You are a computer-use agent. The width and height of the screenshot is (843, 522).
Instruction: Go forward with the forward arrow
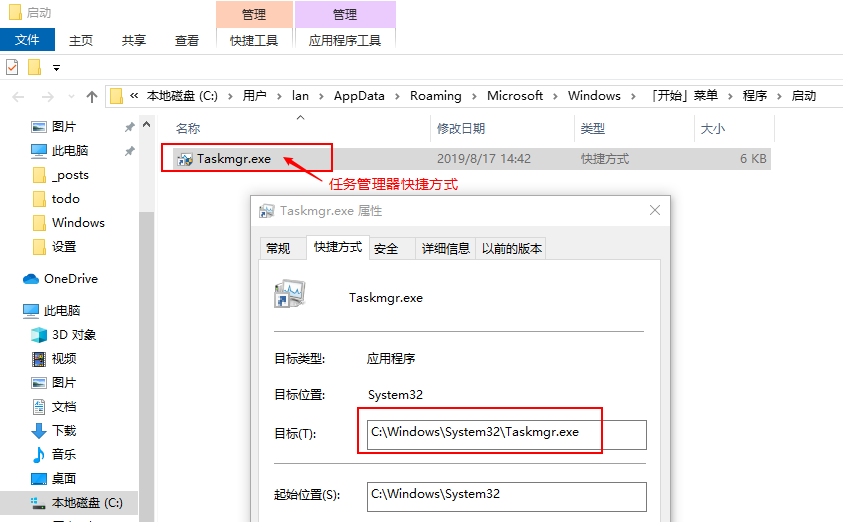pos(48,97)
